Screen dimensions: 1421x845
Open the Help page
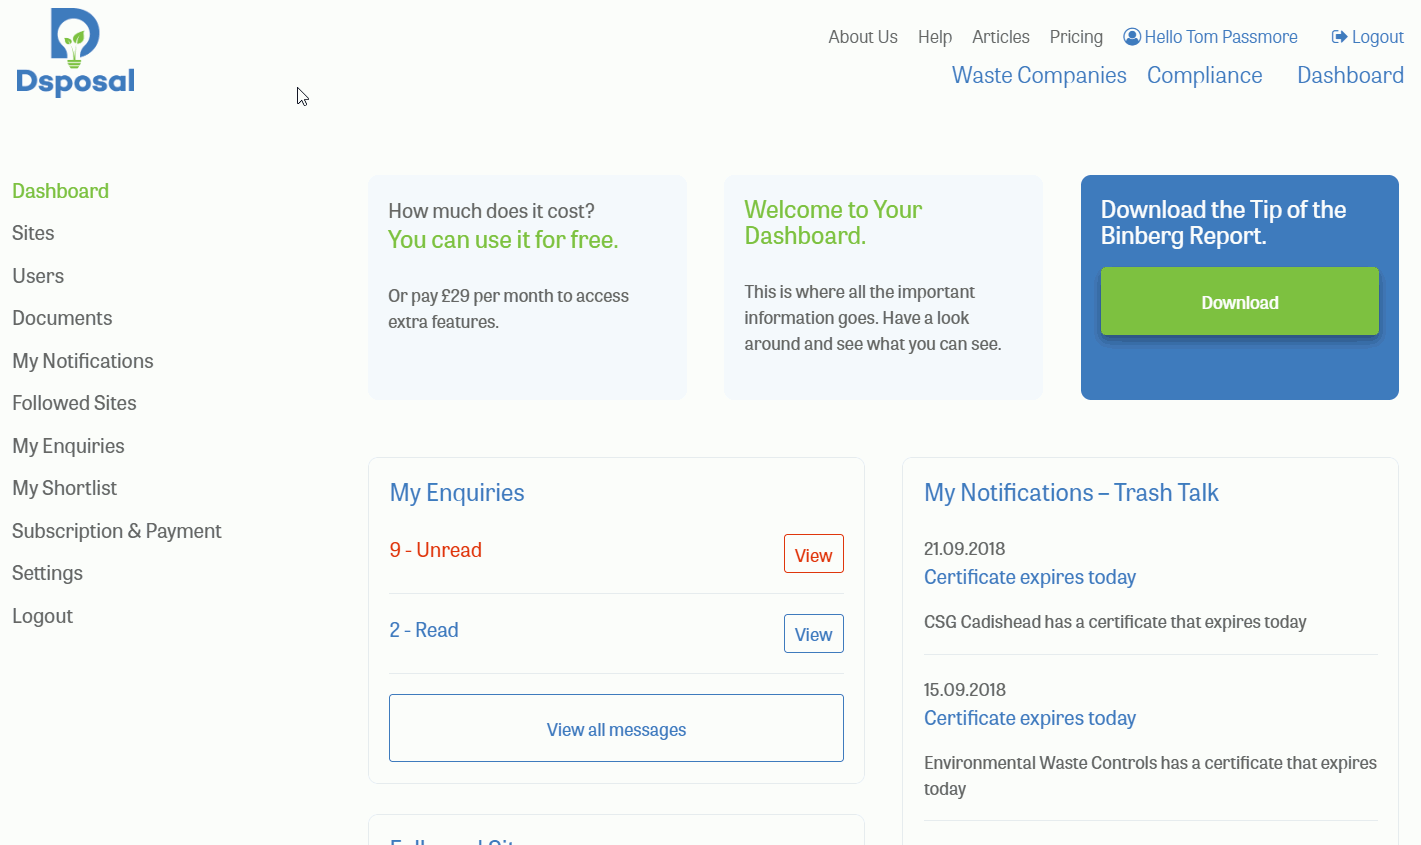point(935,37)
